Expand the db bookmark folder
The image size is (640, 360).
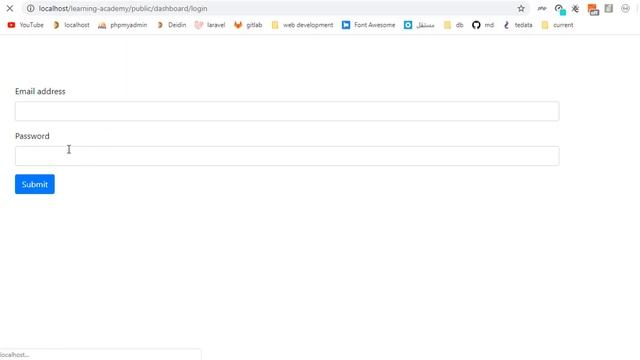[453, 25]
